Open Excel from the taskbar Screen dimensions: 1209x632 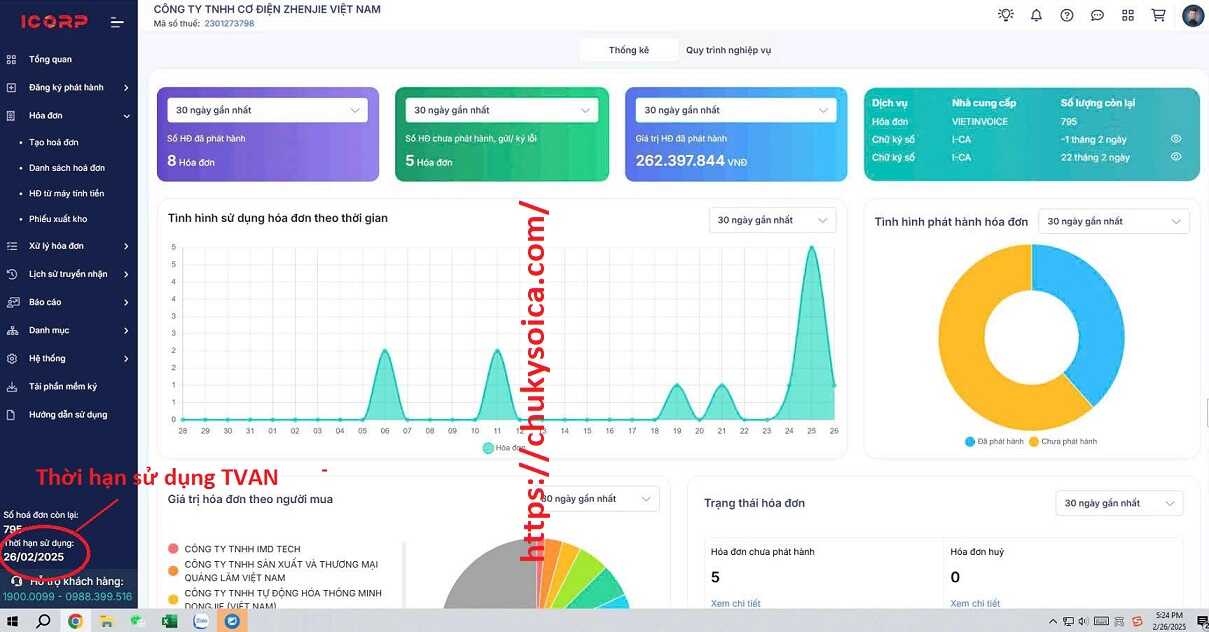169,621
